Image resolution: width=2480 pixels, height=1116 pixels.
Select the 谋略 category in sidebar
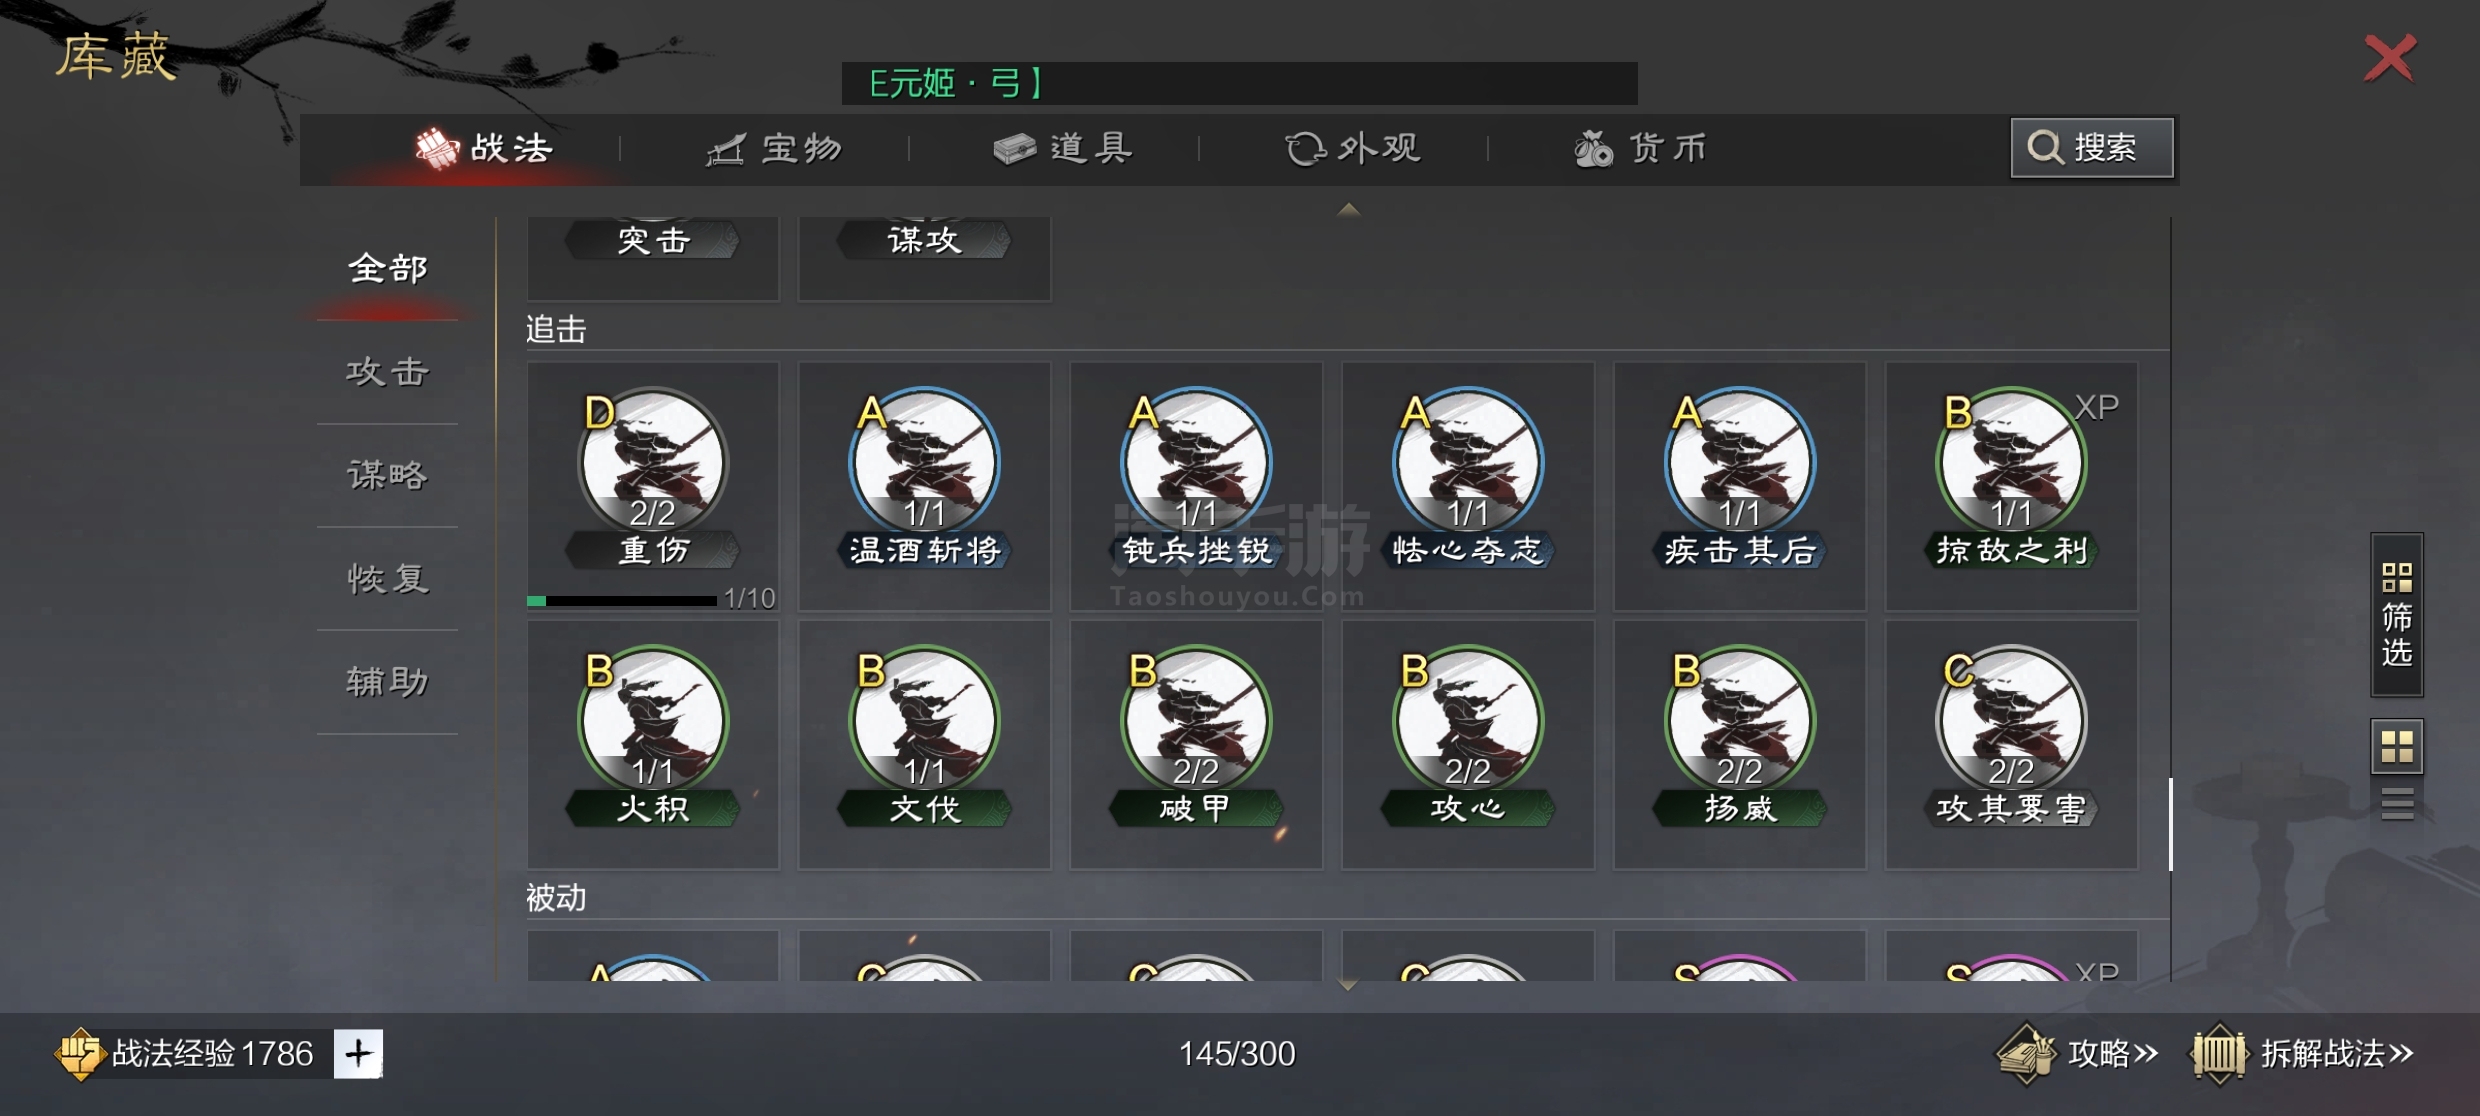[388, 475]
